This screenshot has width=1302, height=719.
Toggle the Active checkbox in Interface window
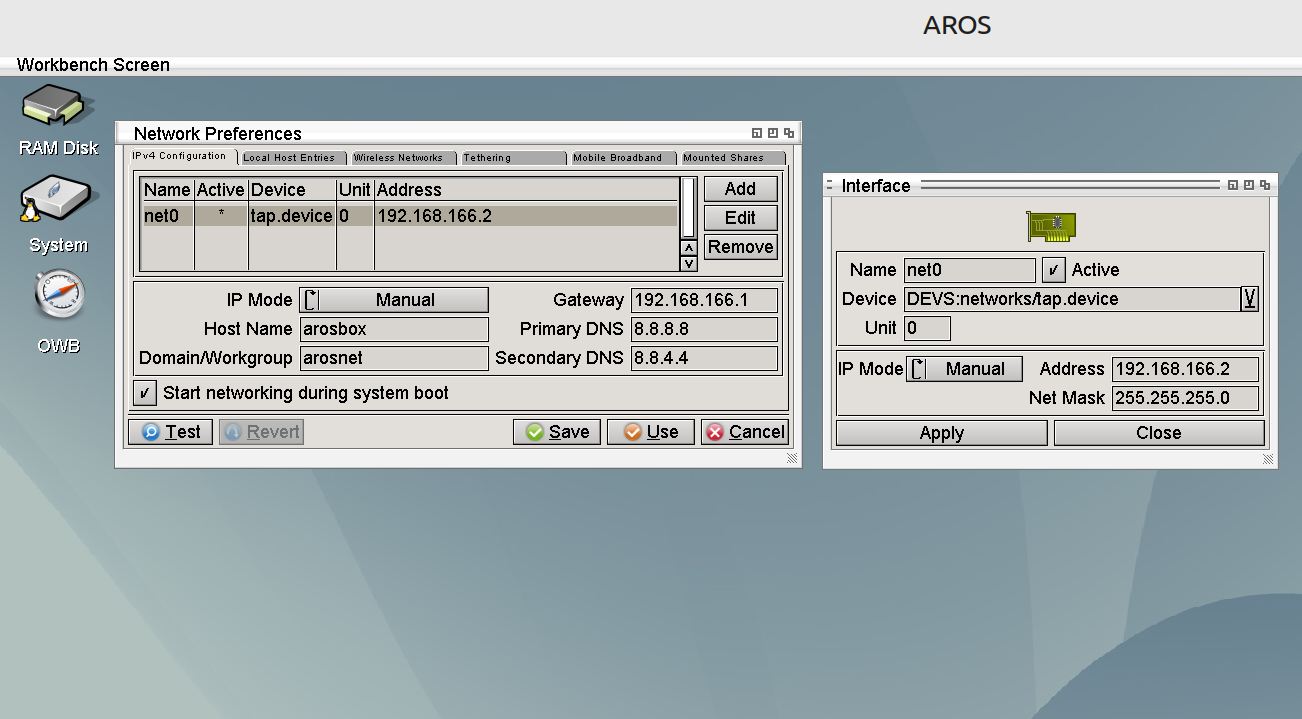[x=1053, y=270]
